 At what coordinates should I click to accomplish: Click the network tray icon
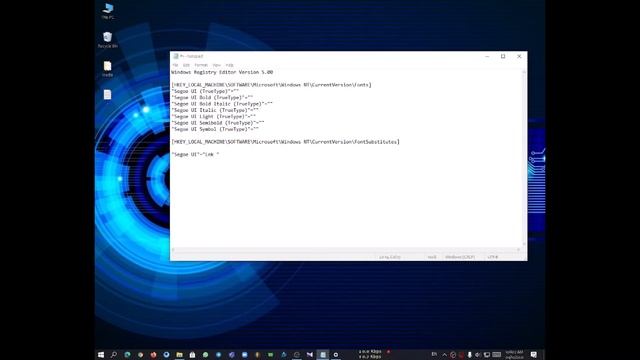(x=487, y=355)
